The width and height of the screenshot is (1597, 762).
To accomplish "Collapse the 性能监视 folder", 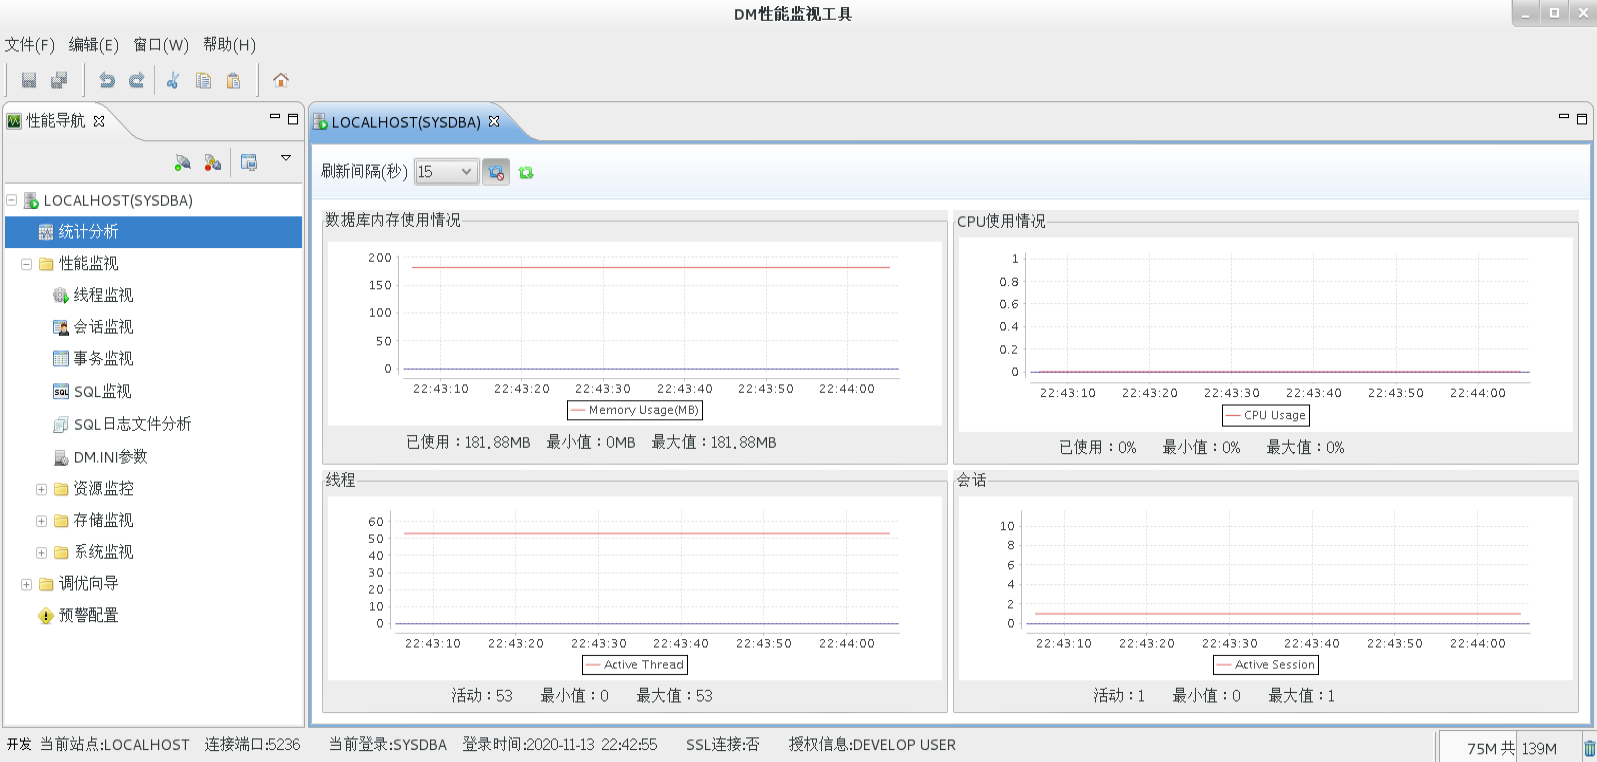I will [27, 264].
